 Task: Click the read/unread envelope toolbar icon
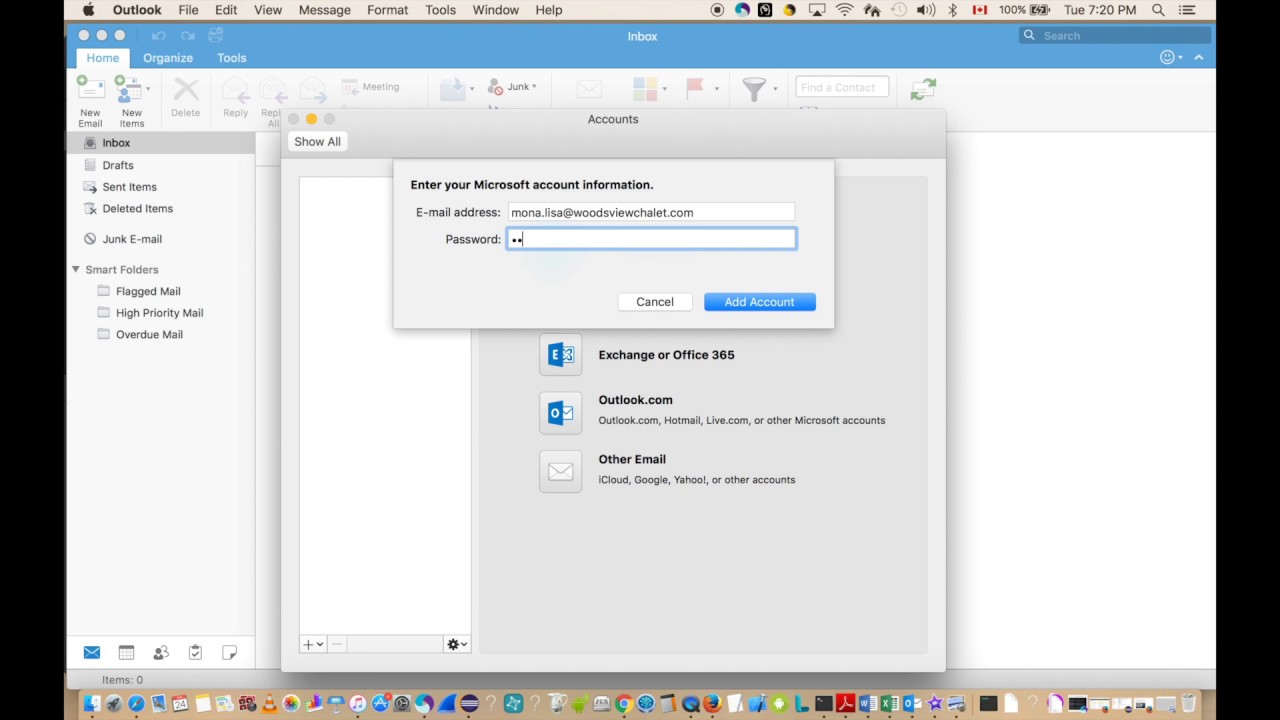(x=589, y=89)
